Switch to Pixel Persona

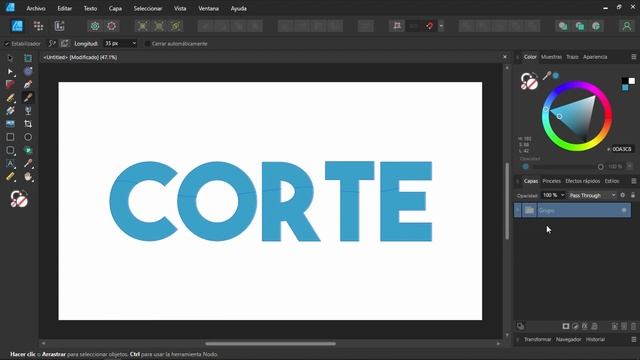coord(38,26)
